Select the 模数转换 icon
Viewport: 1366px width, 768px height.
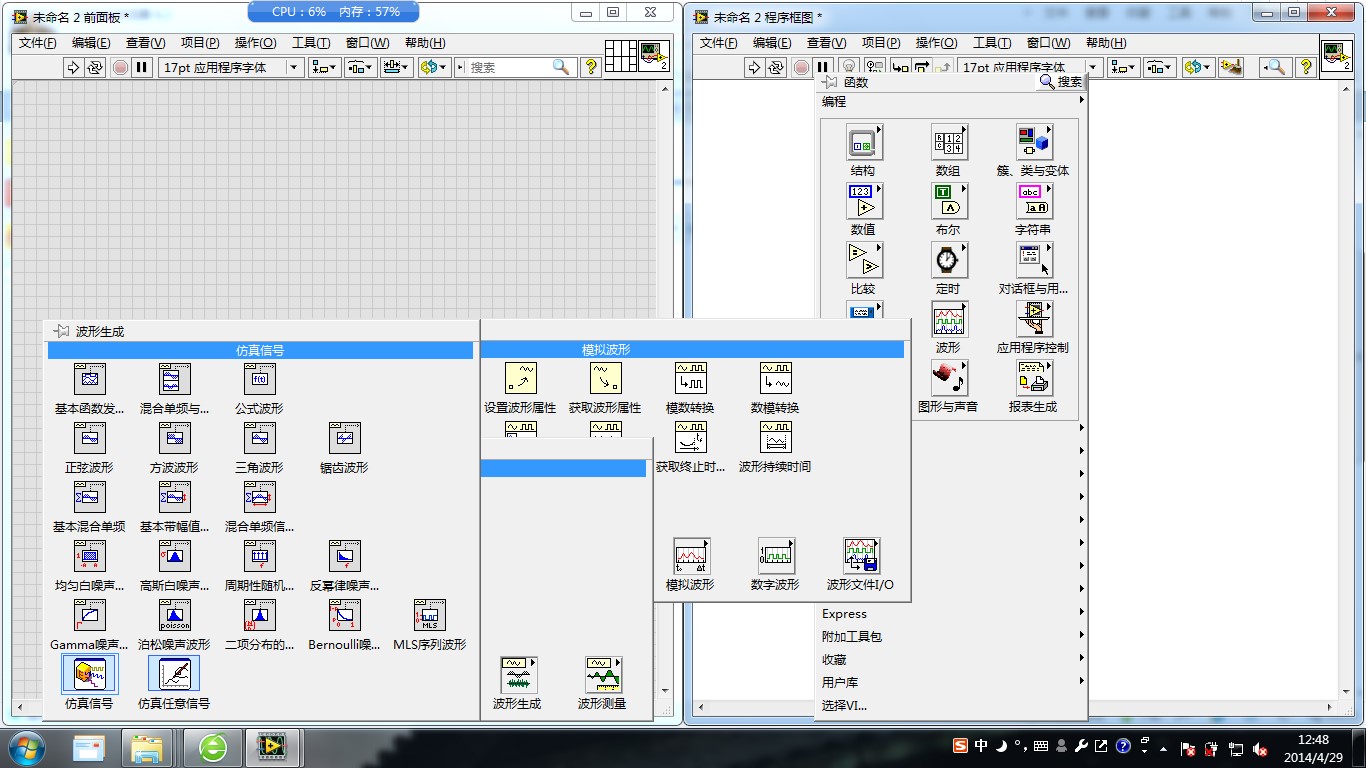[x=691, y=378]
